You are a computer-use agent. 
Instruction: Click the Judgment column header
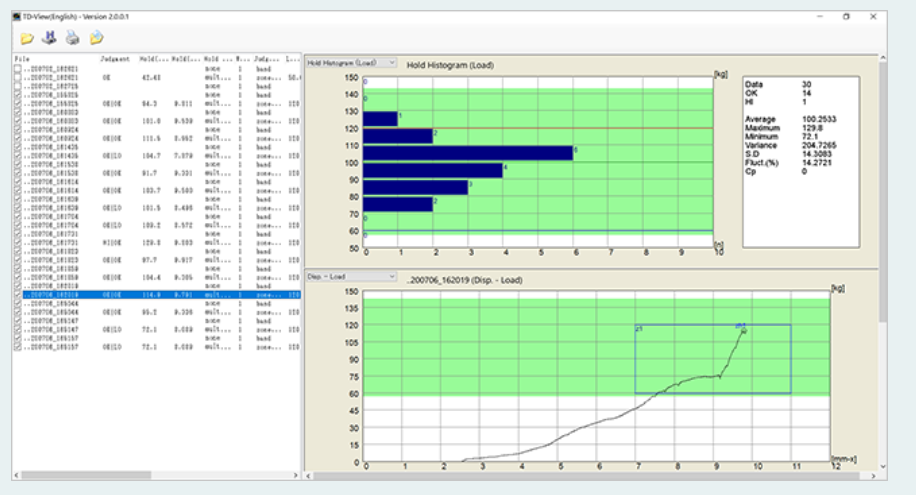(x=116, y=59)
